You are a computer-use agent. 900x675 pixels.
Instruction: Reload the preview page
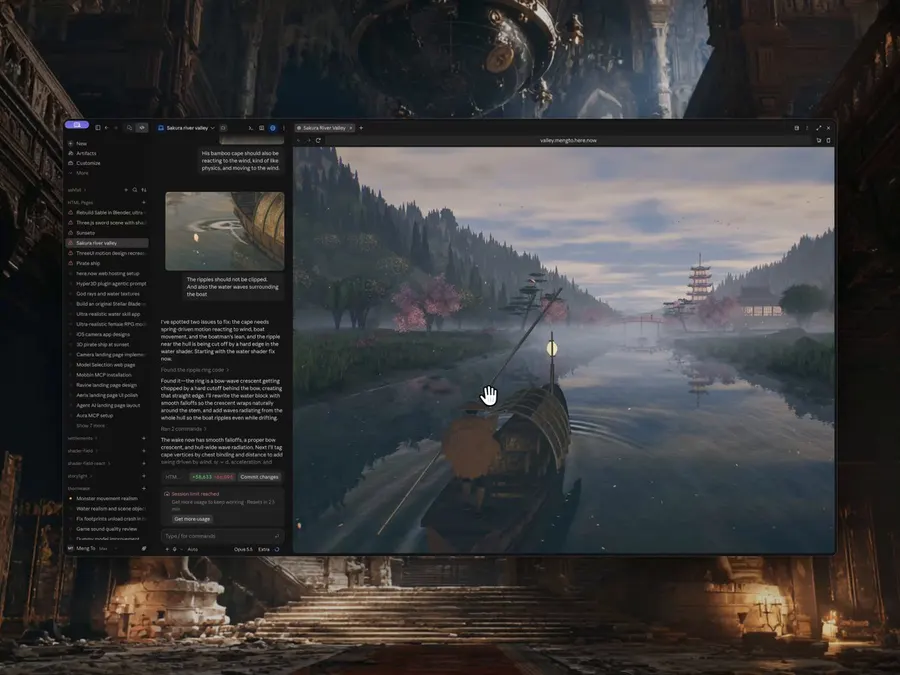coord(318,140)
